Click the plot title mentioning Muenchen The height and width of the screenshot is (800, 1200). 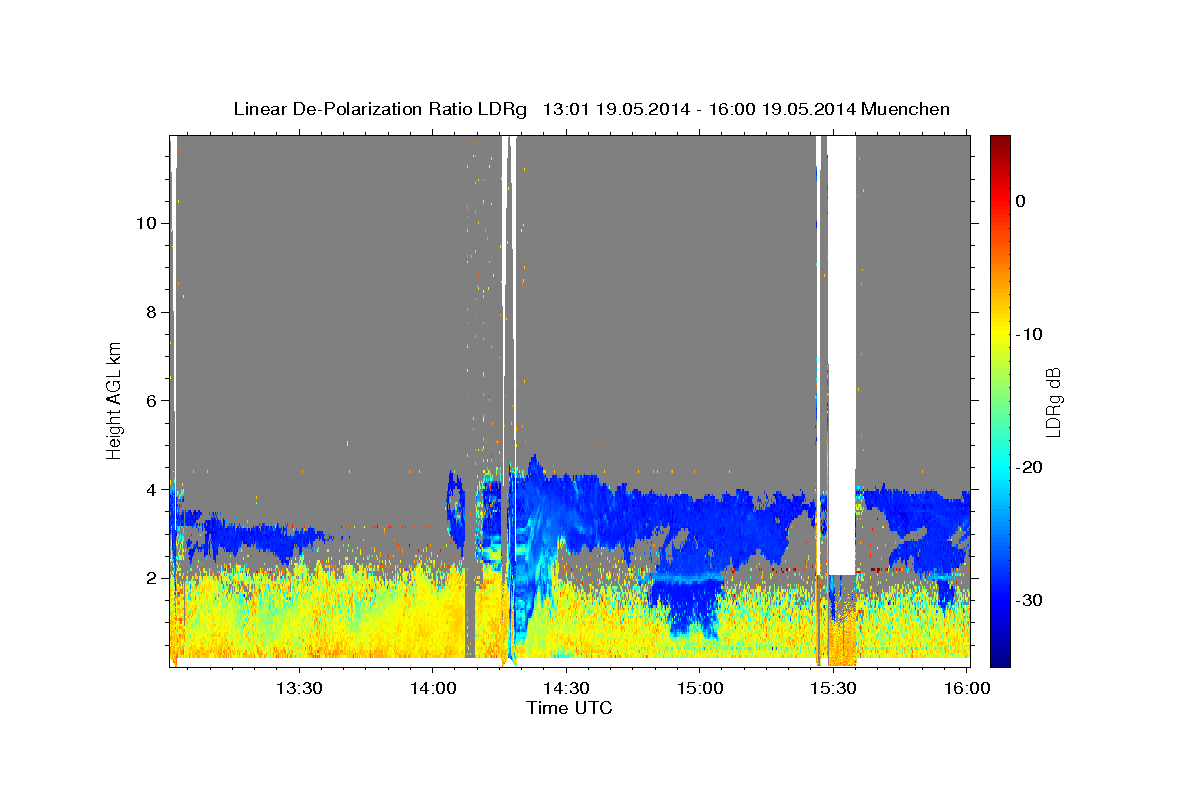point(591,109)
